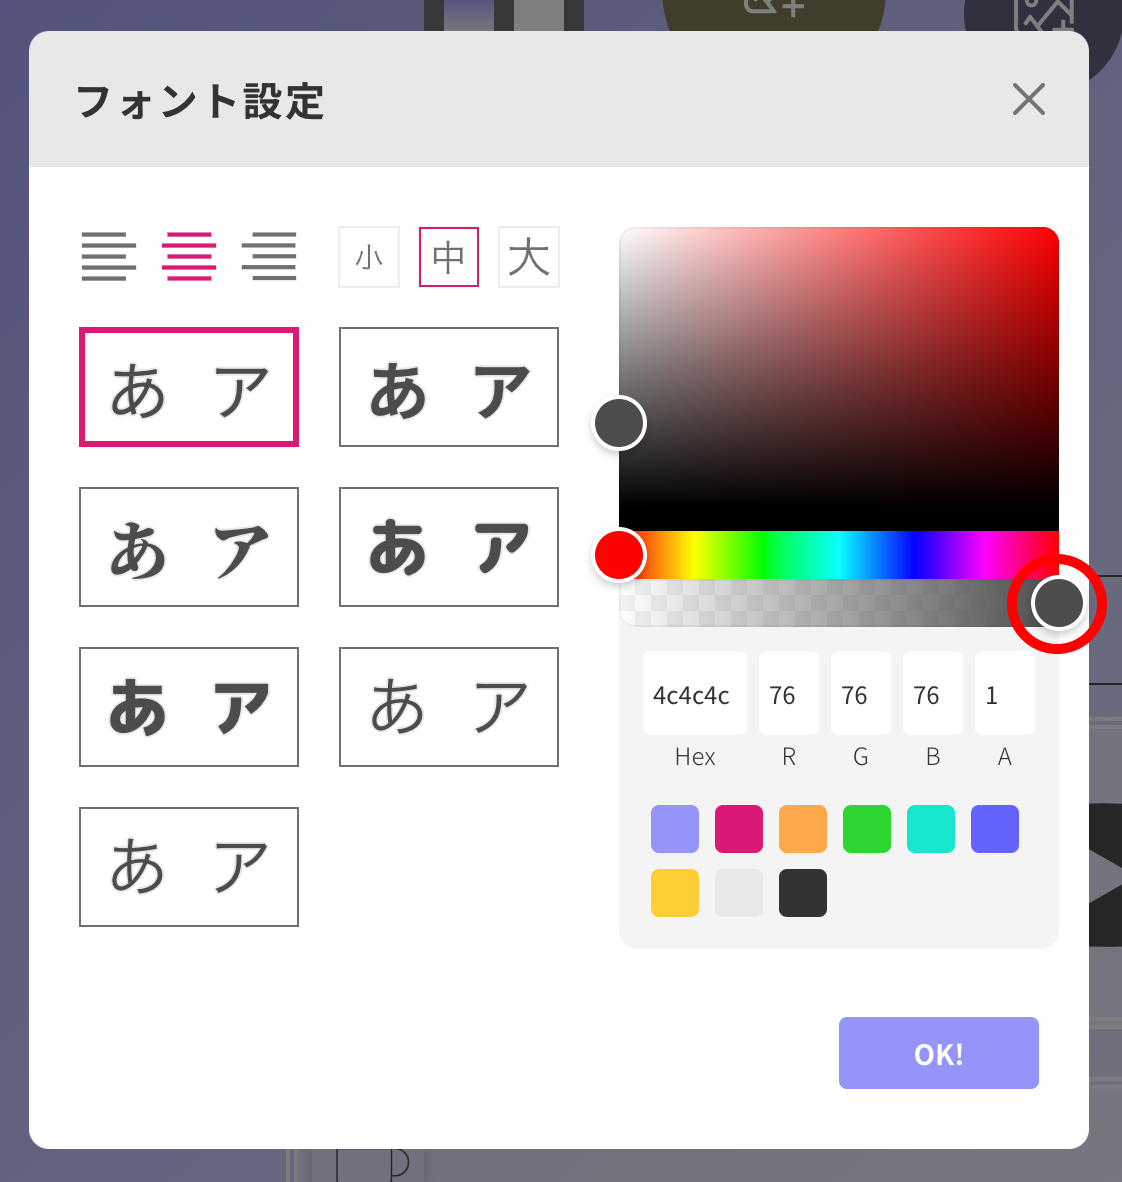Edit the A alpha value field
The height and width of the screenshot is (1182, 1122).
pos(1004,694)
